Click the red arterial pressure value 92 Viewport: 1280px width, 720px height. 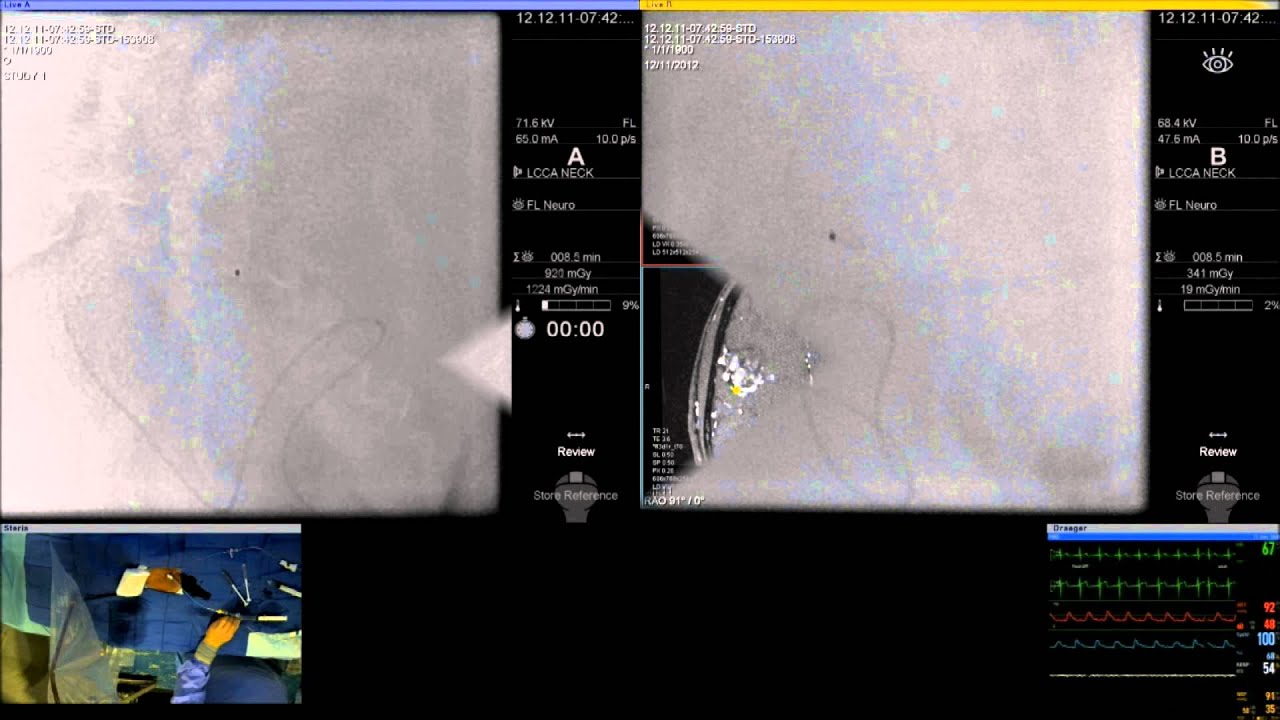point(1269,607)
